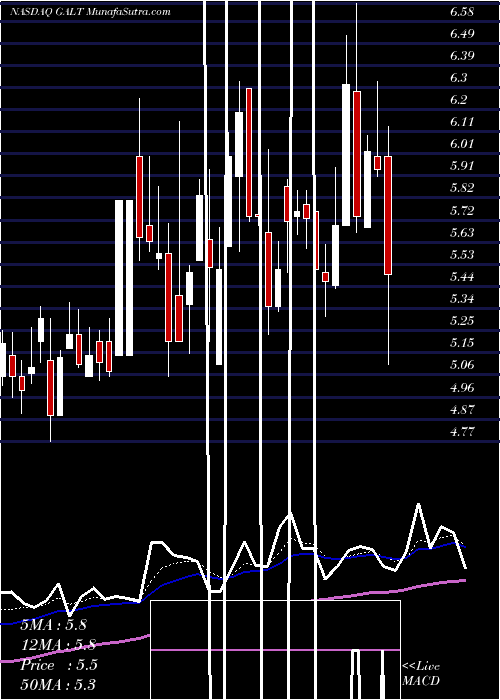Click the 5.15 price level label
The height and width of the screenshot is (700, 500).
pyautogui.click(x=462, y=342)
